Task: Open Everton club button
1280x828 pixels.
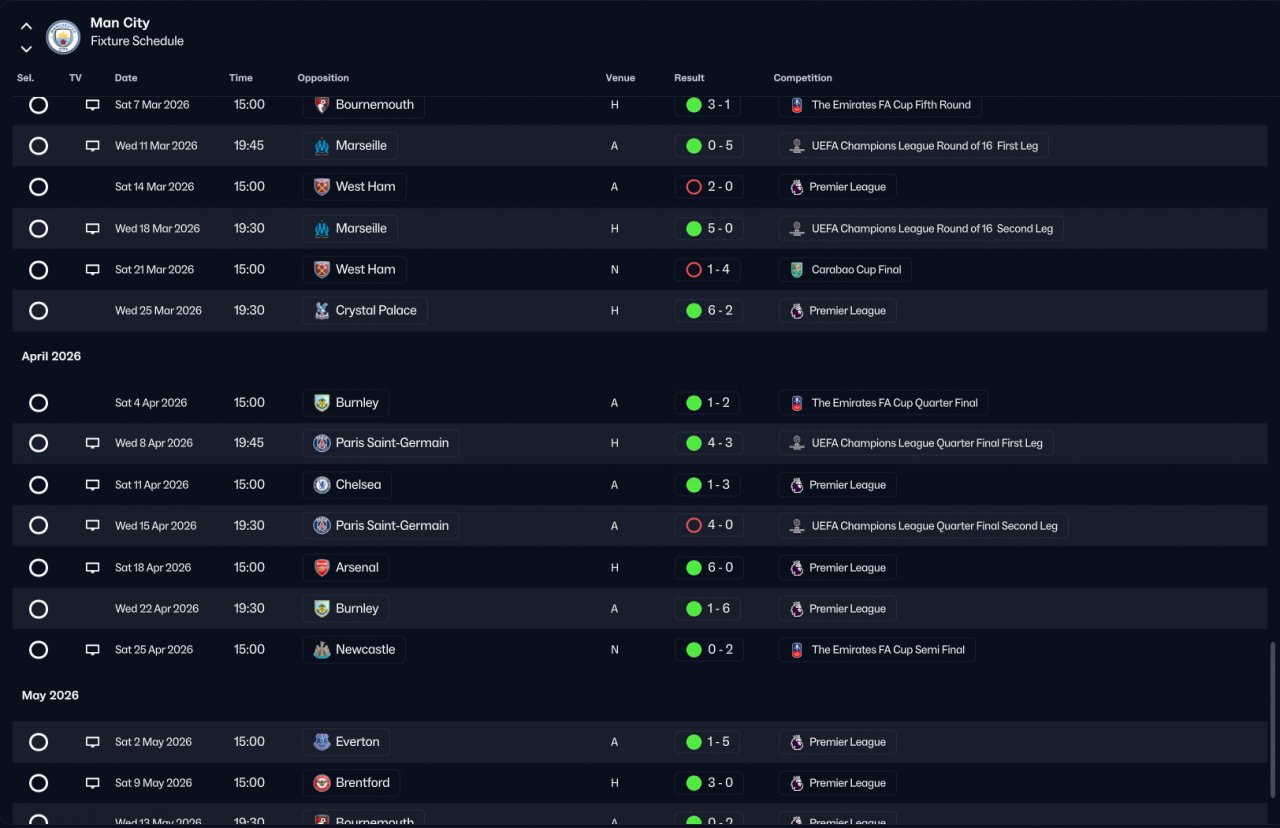Action: (x=346, y=742)
